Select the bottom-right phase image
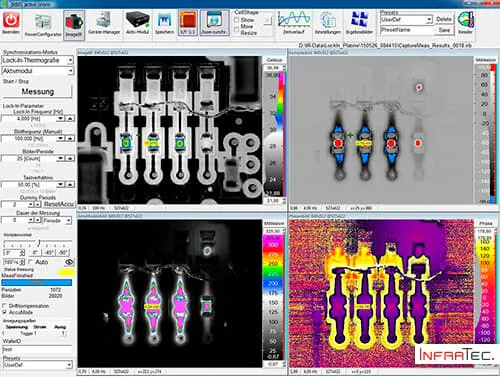Viewport: 500px width, 377px height. click(x=381, y=293)
